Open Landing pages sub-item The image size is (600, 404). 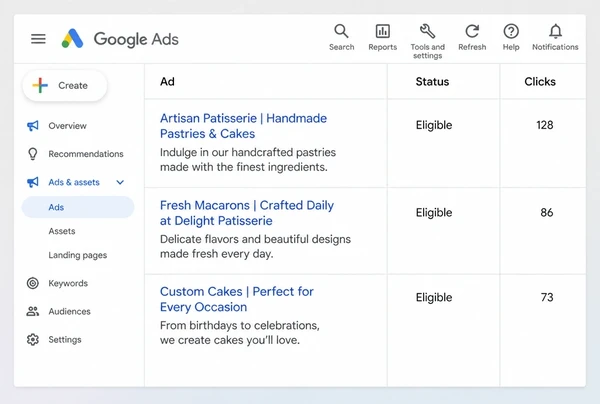(x=78, y=255)
